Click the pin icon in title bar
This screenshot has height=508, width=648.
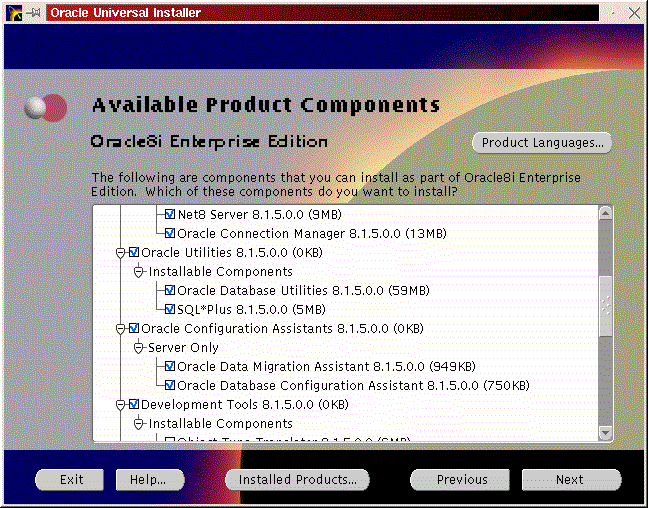click(34, 13)
